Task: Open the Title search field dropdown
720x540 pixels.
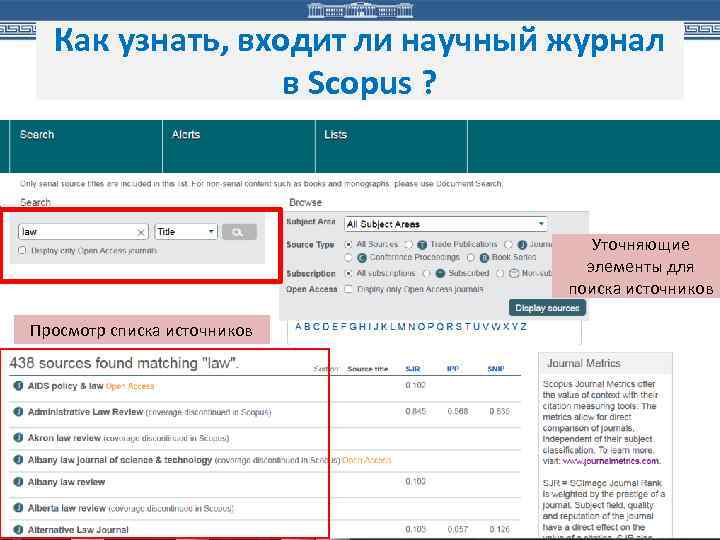Action: click(x=186, y=231)
